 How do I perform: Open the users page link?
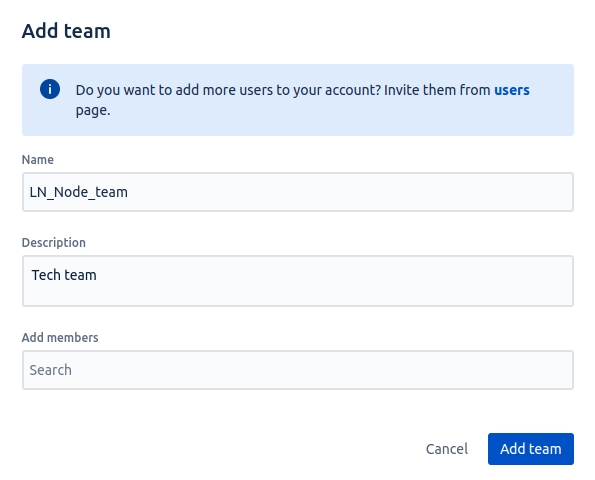click(512, 90)
